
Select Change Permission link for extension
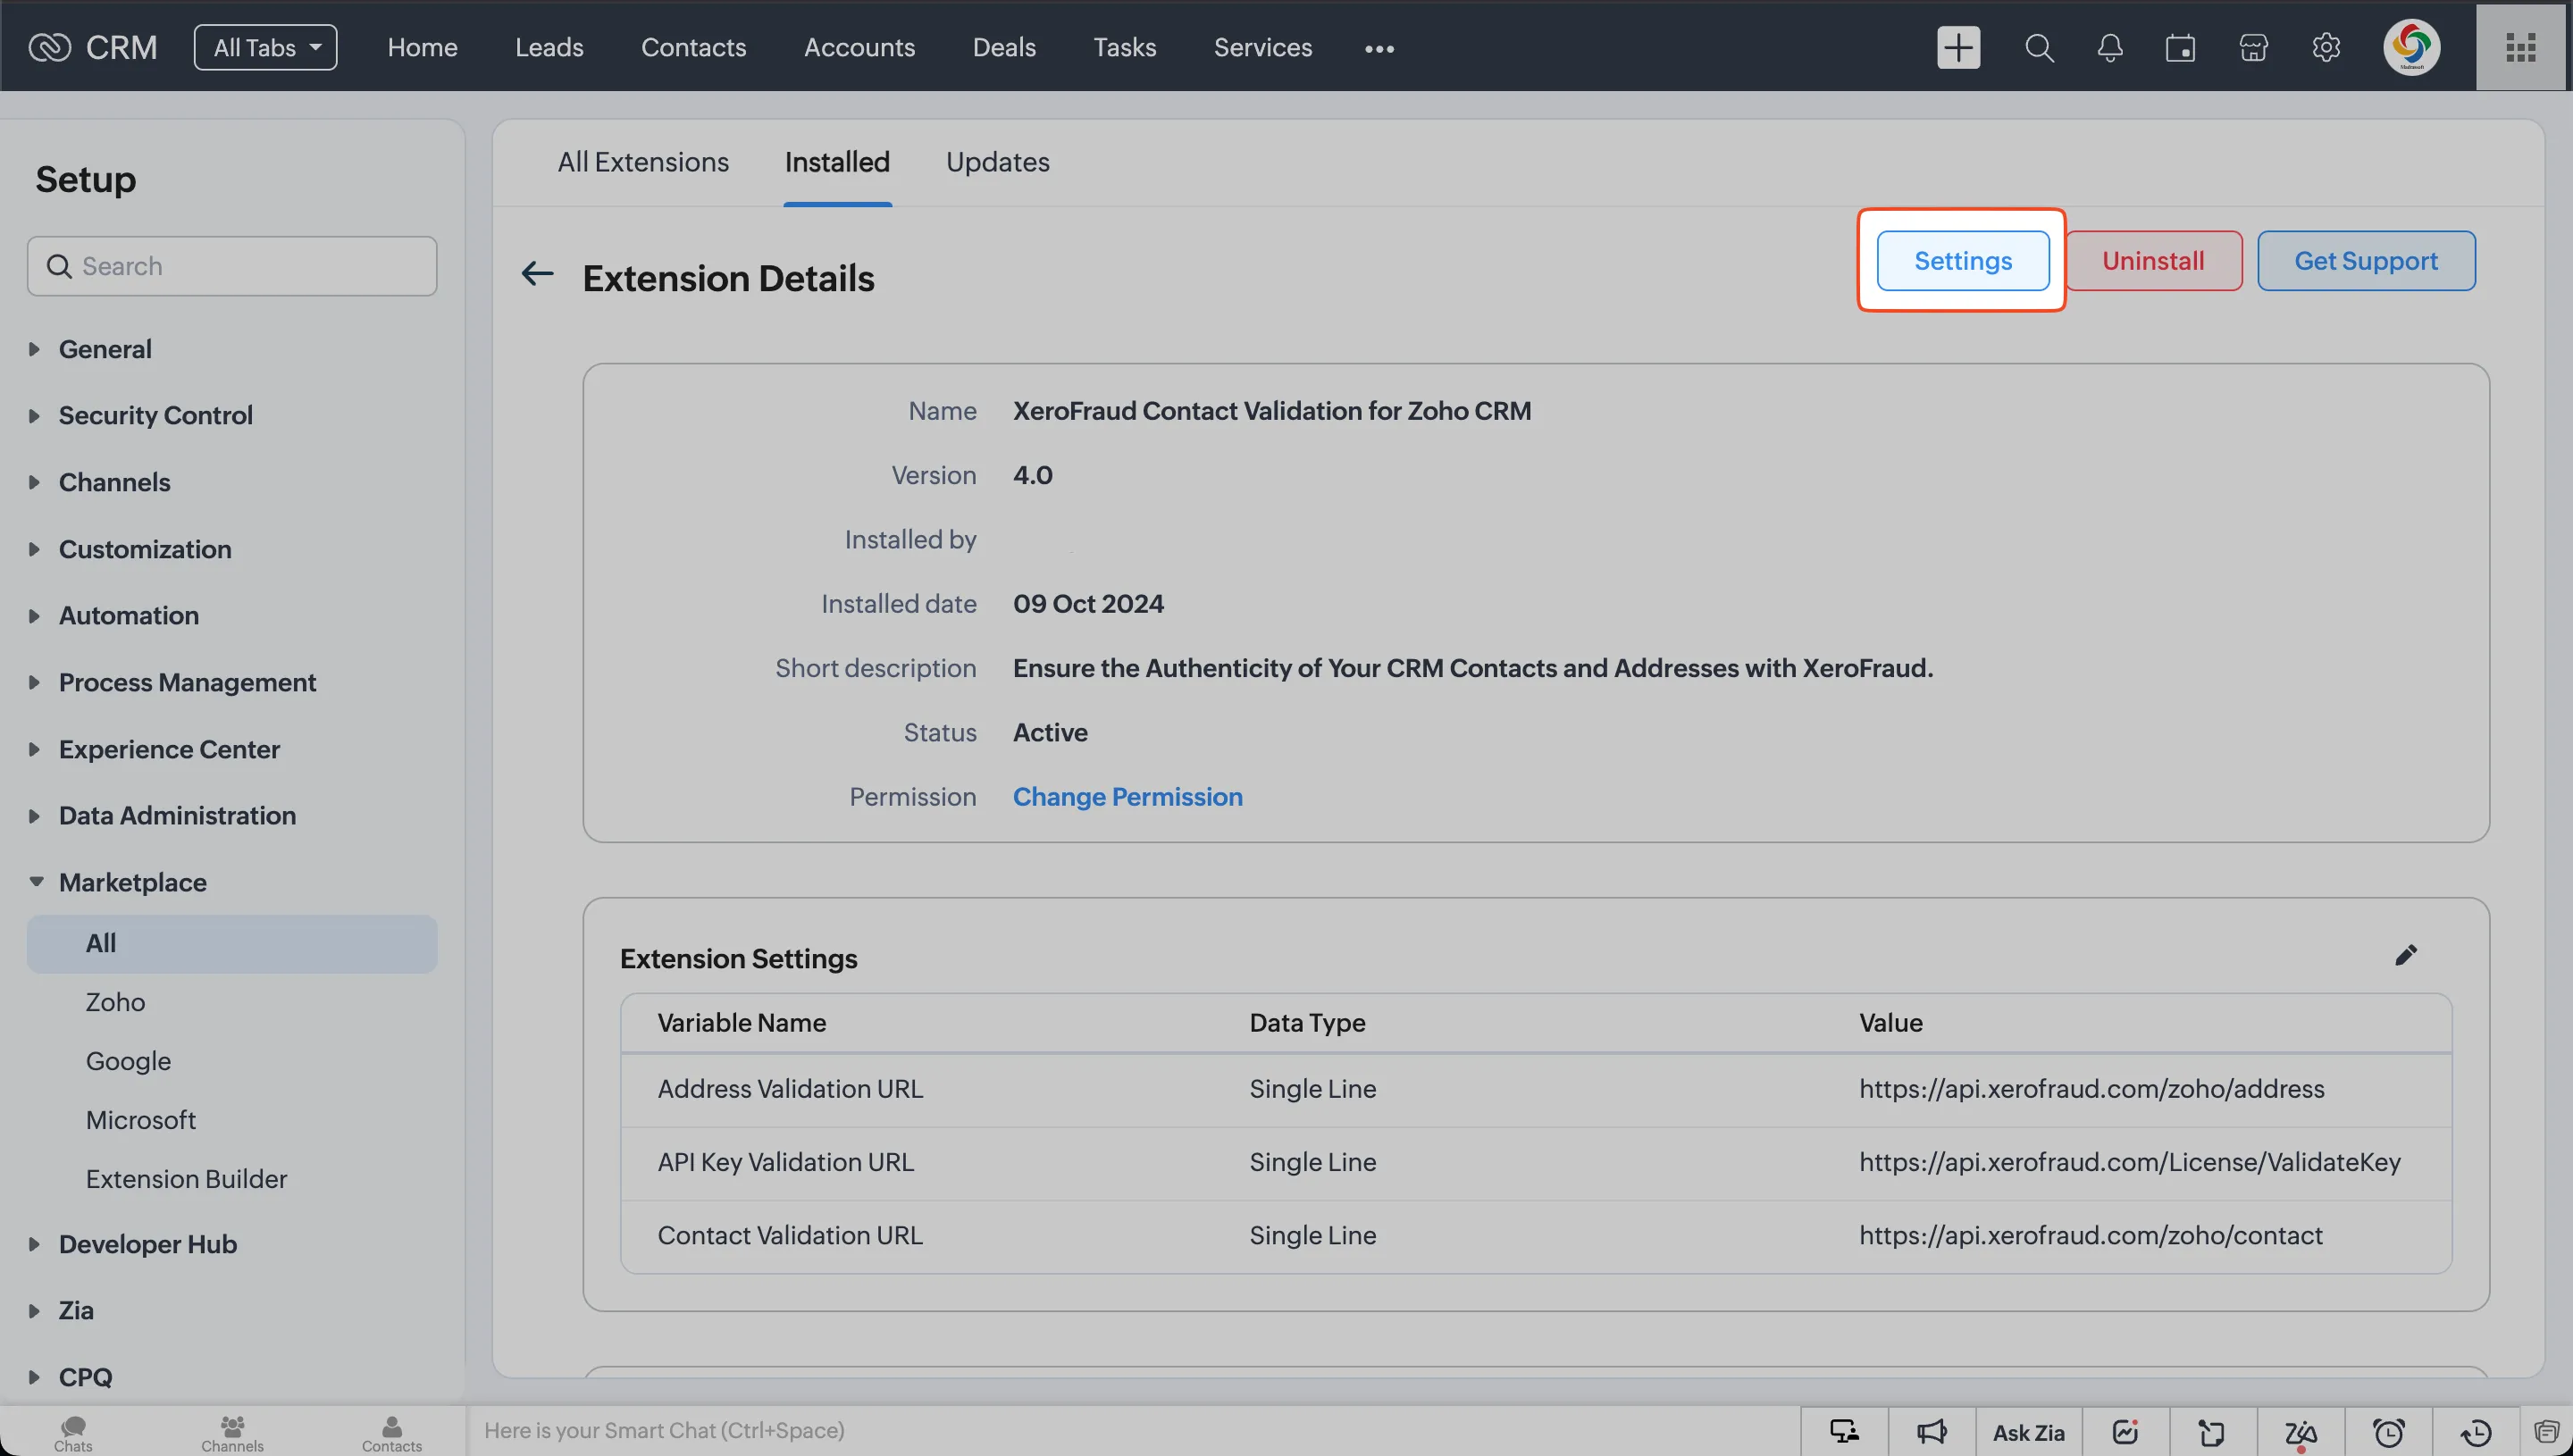click(x=1127, y=797)
